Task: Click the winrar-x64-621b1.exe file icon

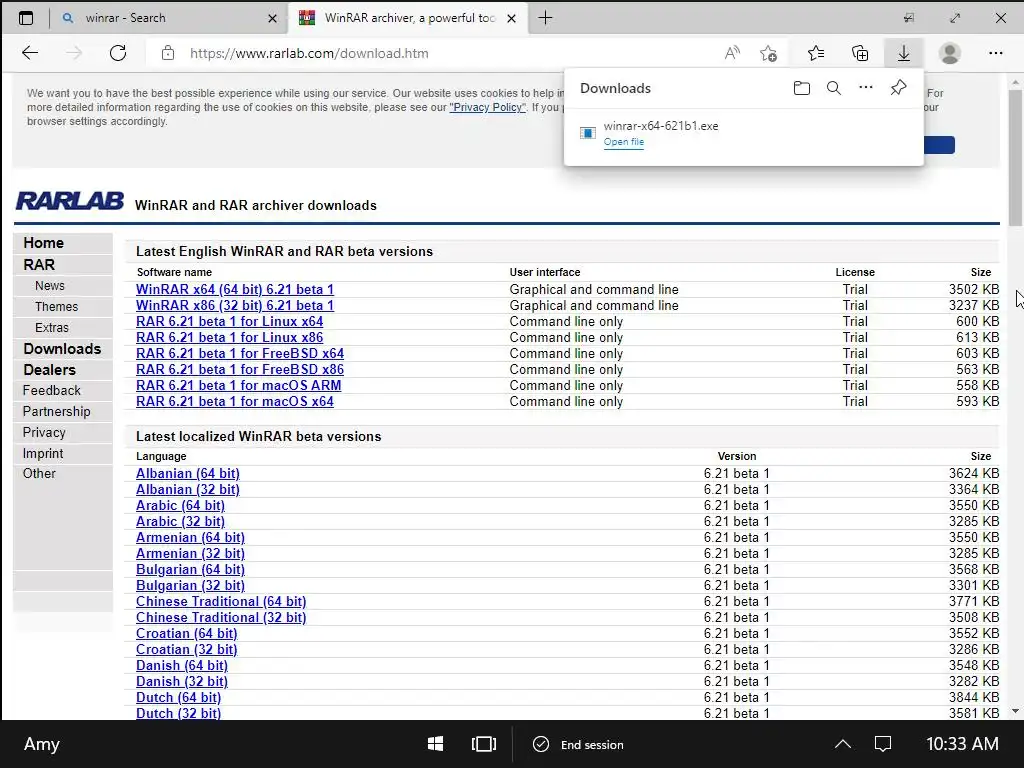Action: 587,133
